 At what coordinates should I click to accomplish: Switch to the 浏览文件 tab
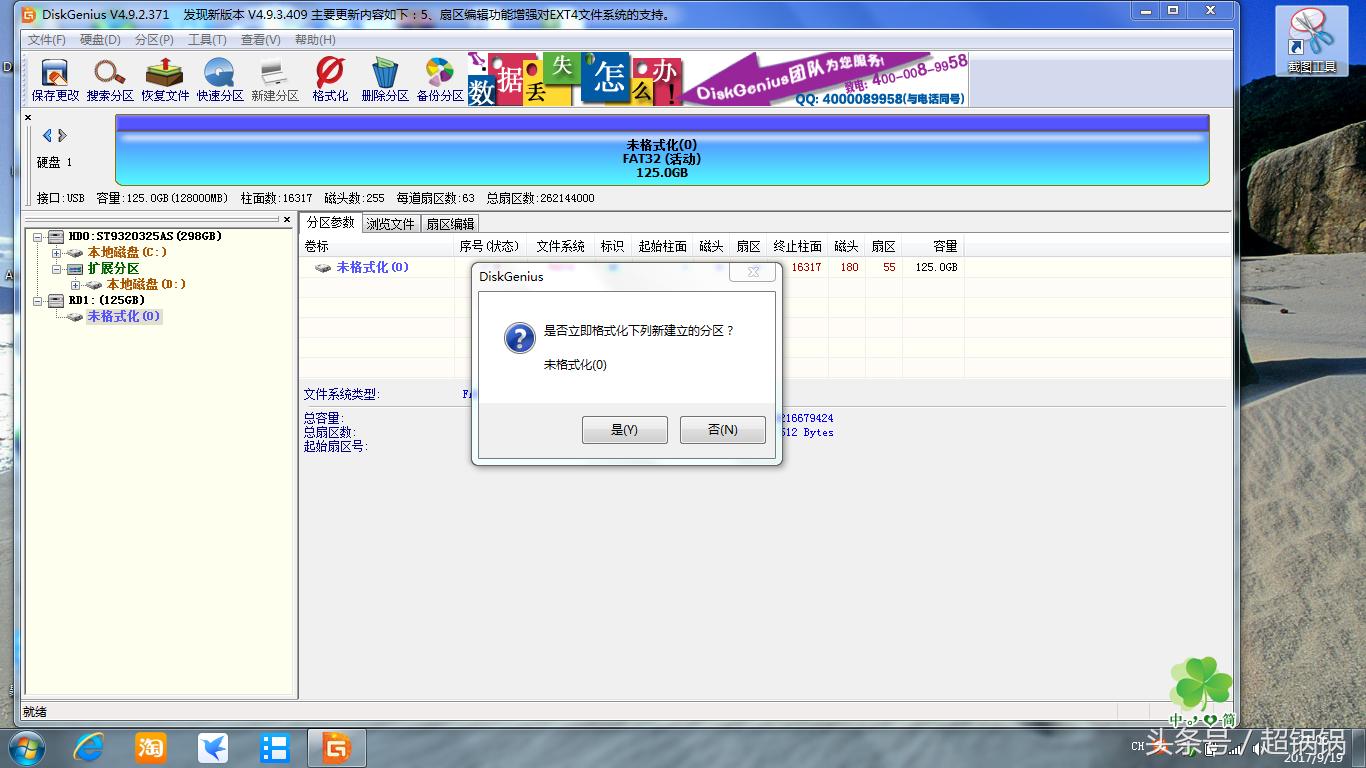(x=390, y=223)
